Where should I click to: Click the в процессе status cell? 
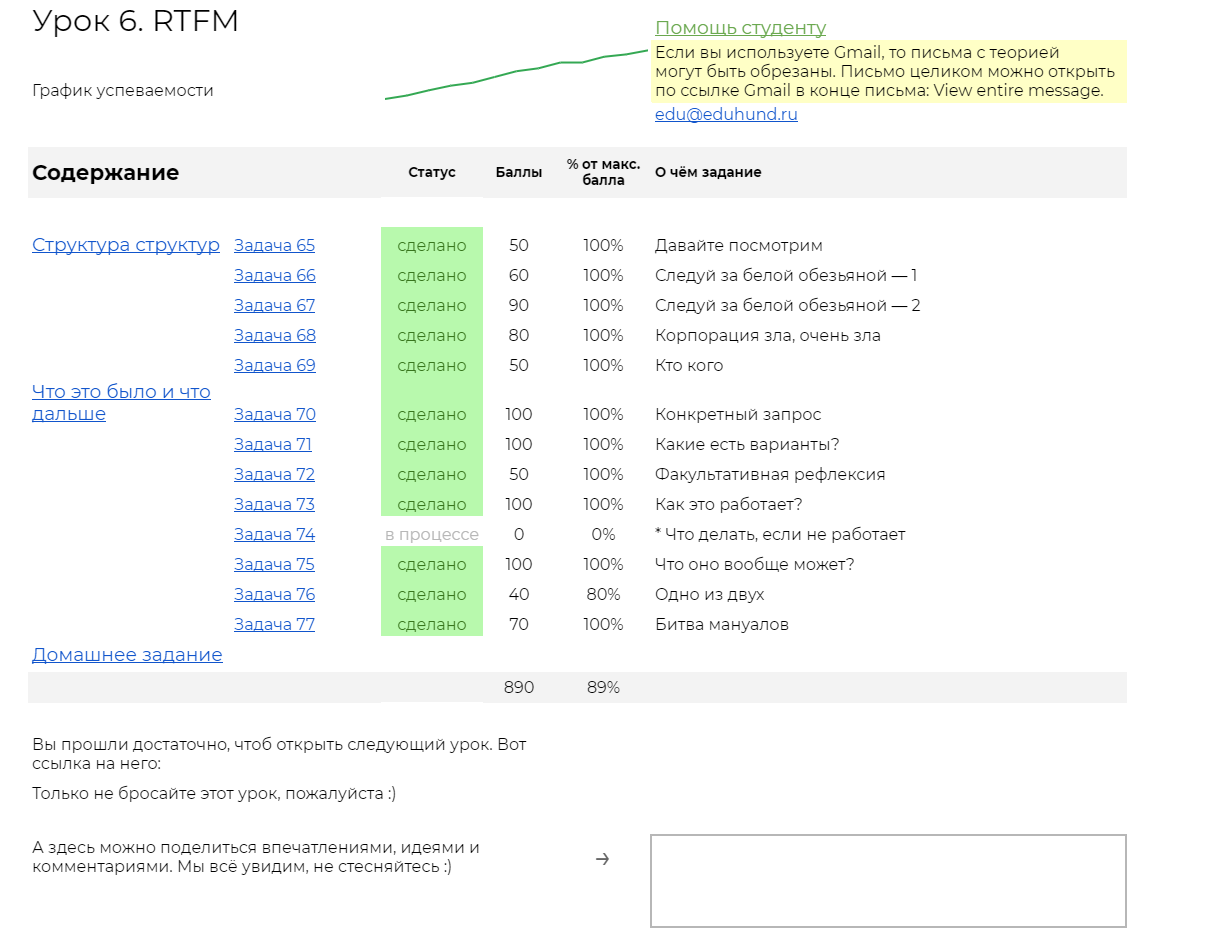tap(432, 534)
